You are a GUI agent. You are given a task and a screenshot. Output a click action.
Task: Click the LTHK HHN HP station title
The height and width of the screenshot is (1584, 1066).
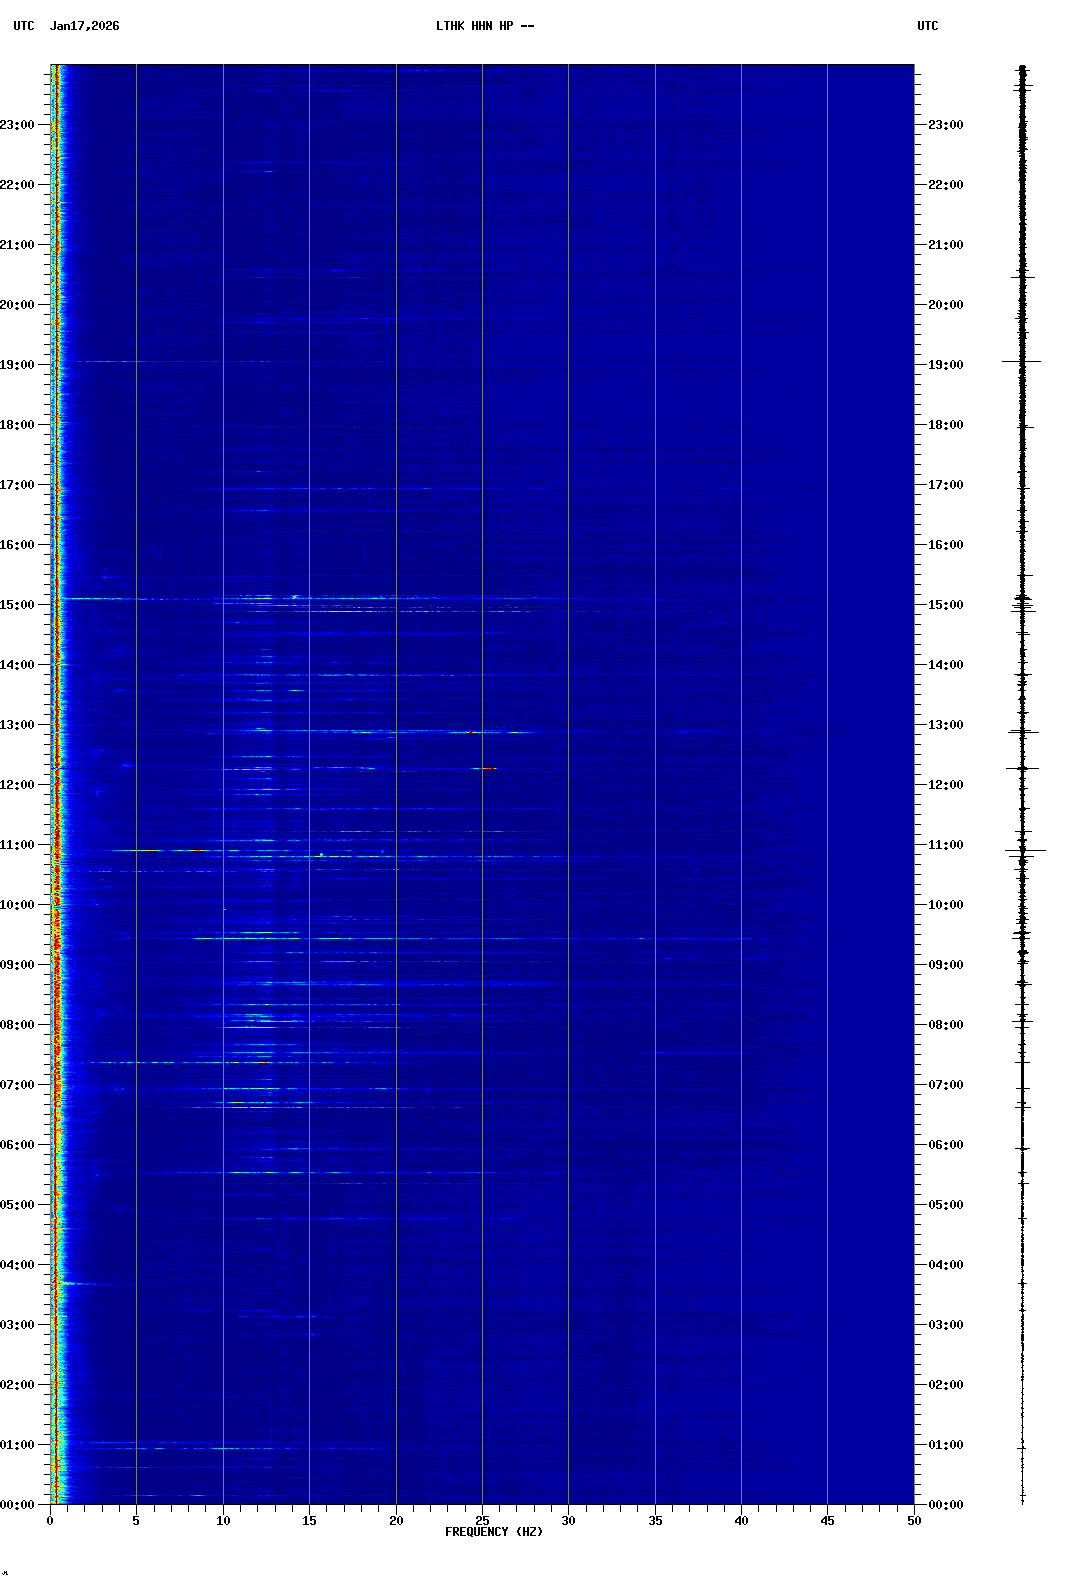point(484,26)
